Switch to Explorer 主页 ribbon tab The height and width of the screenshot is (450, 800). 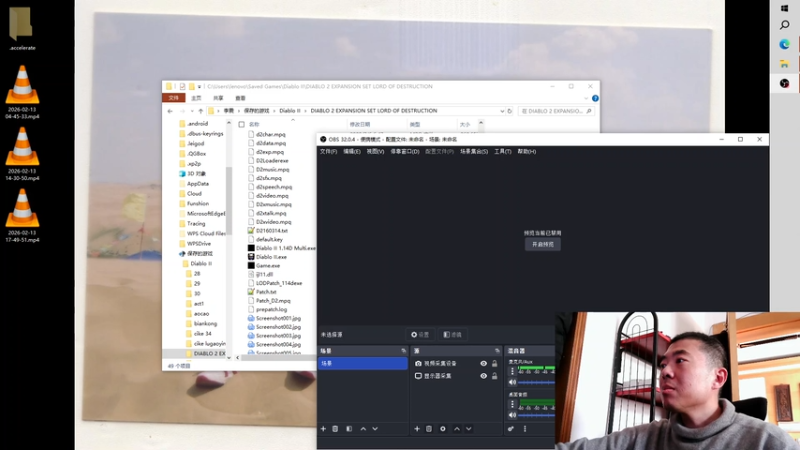[x=196, y=98]
